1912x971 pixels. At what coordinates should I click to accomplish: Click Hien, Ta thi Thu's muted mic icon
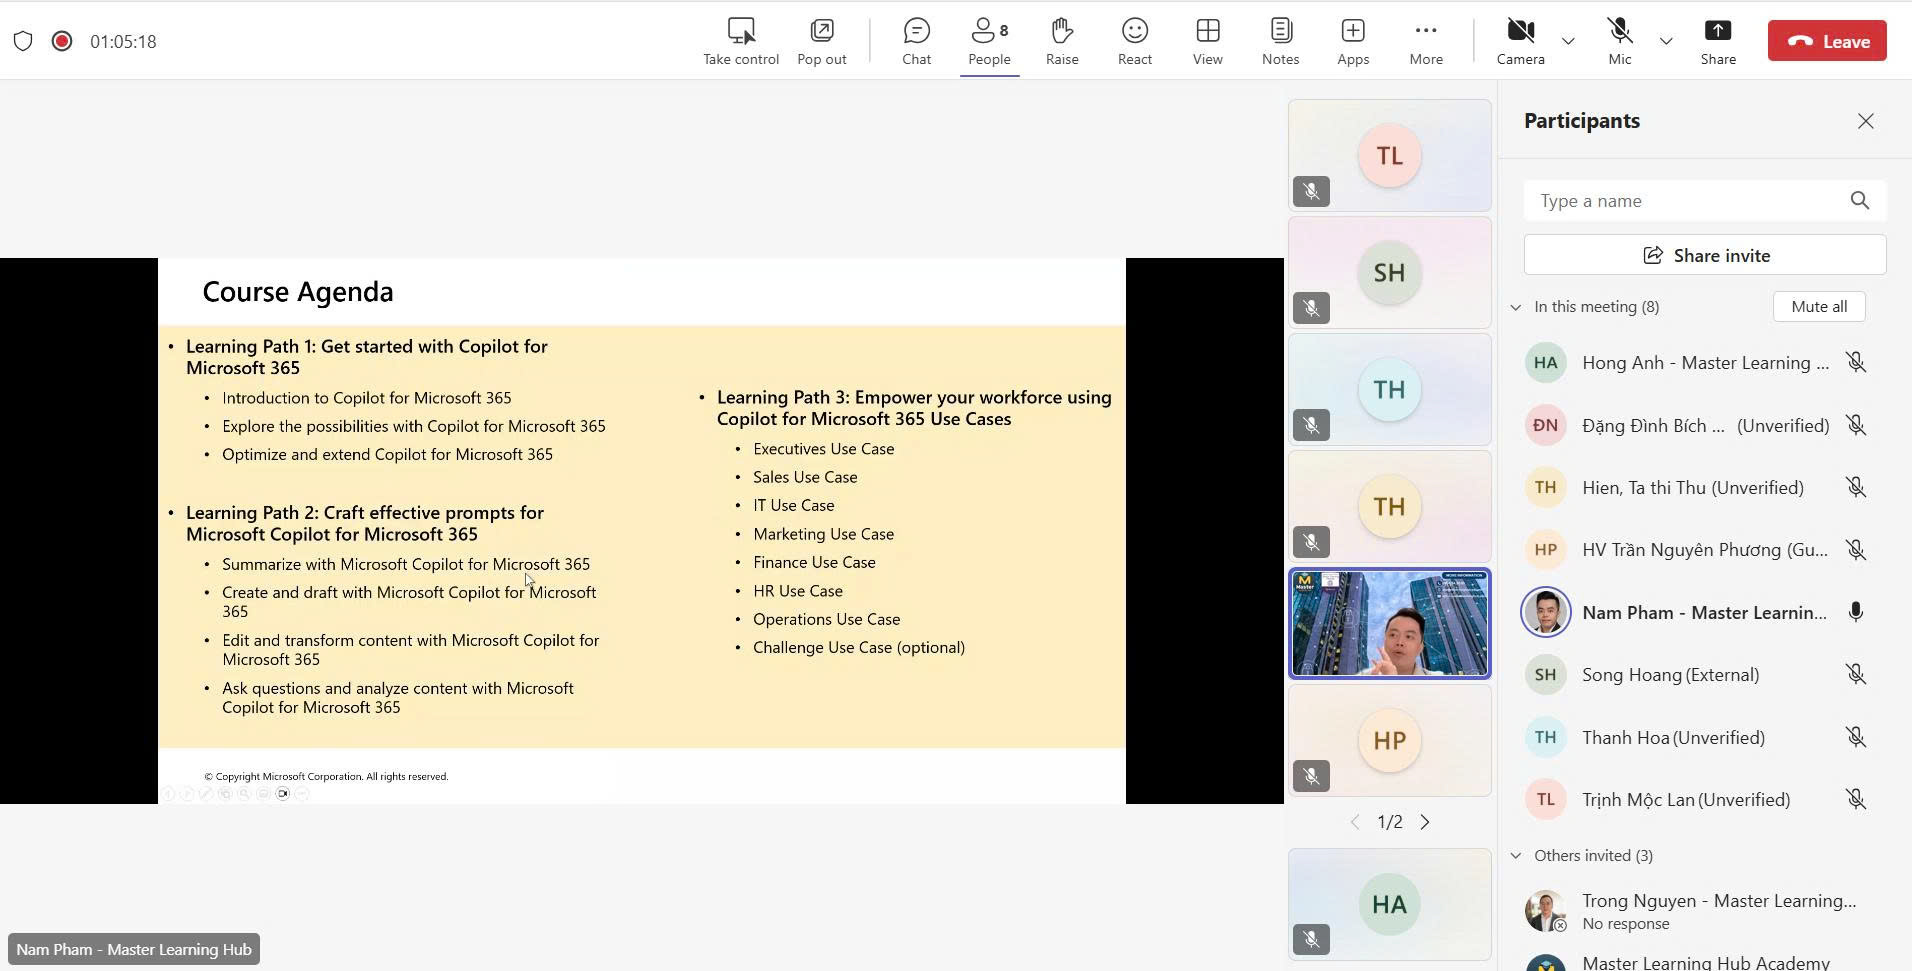coord(1856,487)
